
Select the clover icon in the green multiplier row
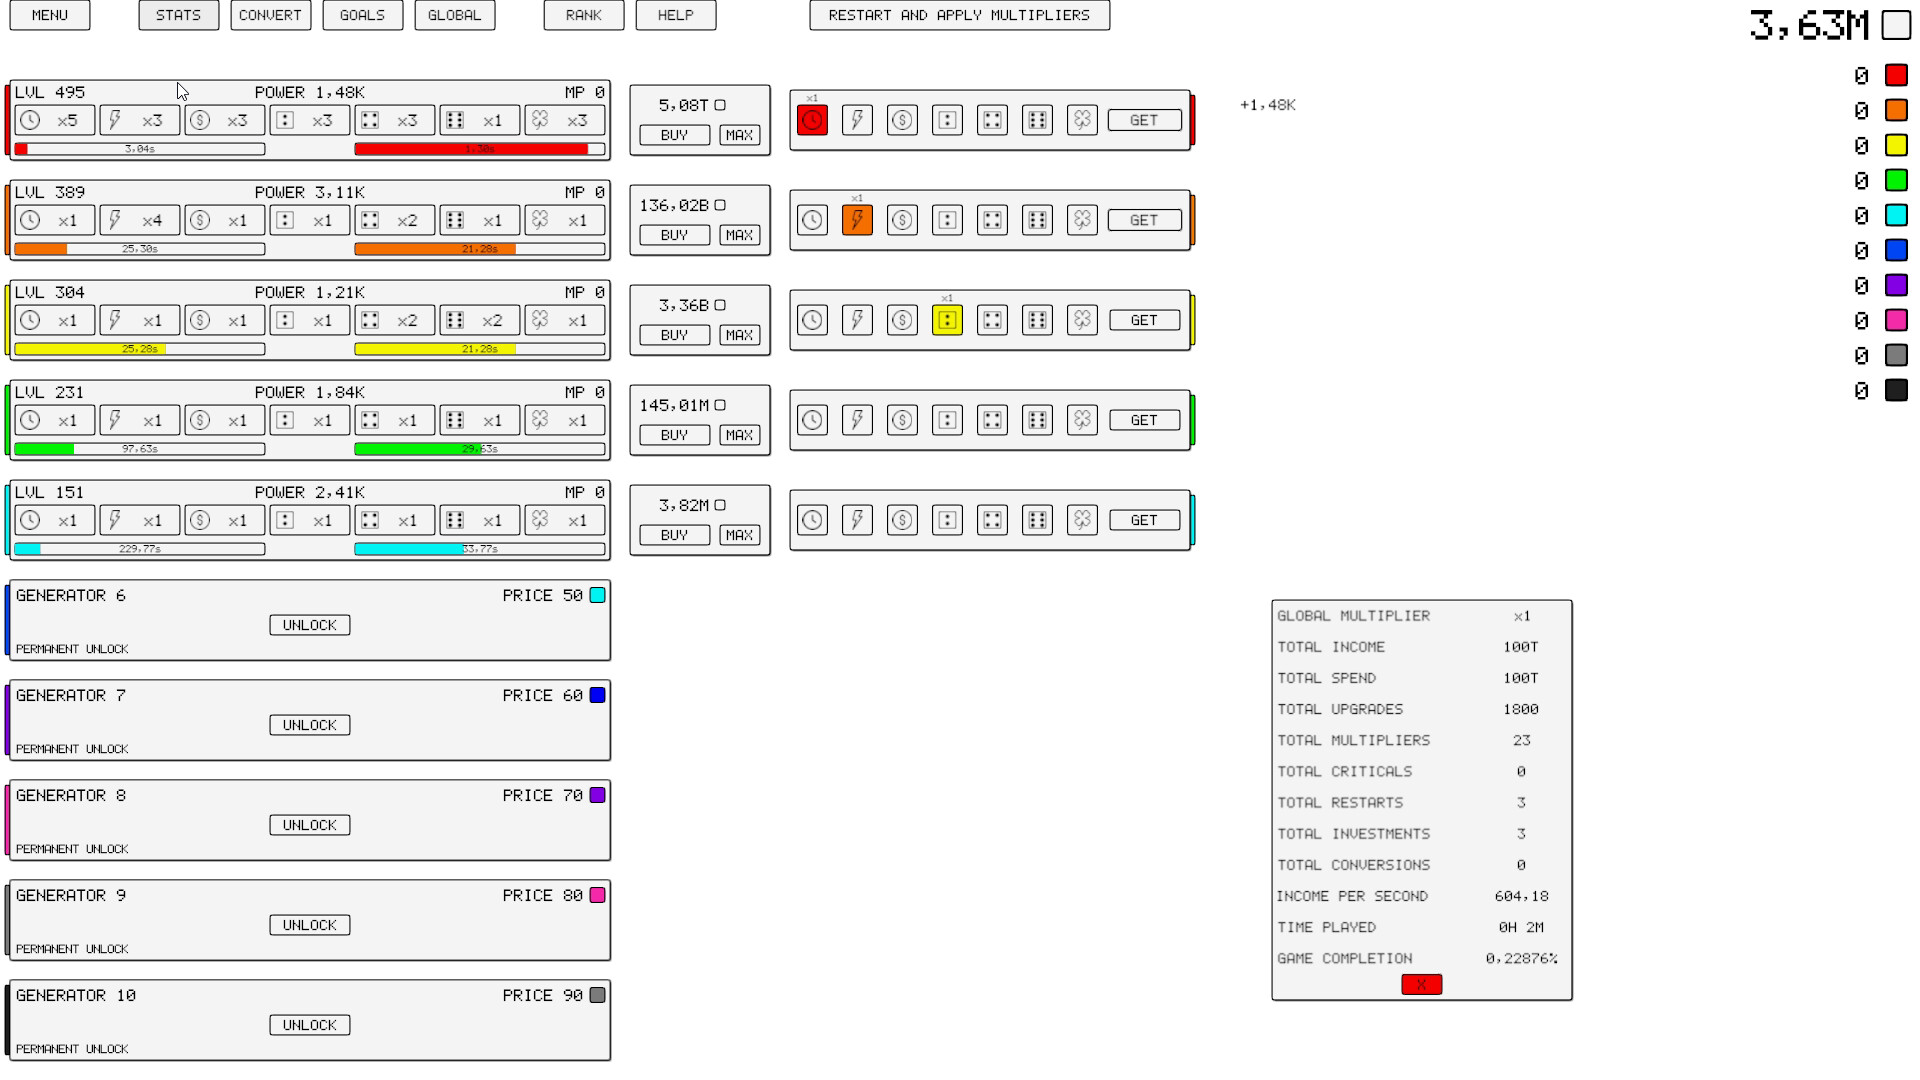coord(1082,420)
